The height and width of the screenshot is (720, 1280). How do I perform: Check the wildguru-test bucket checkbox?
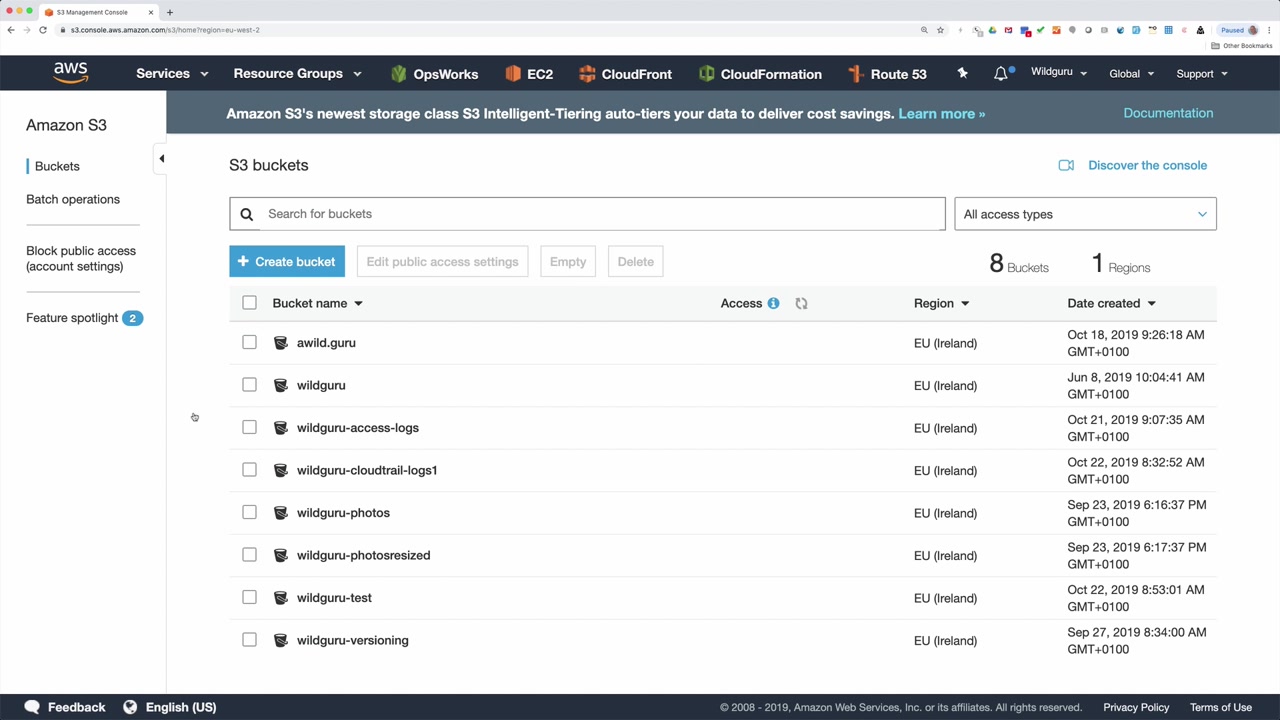[x=249, y=598]
